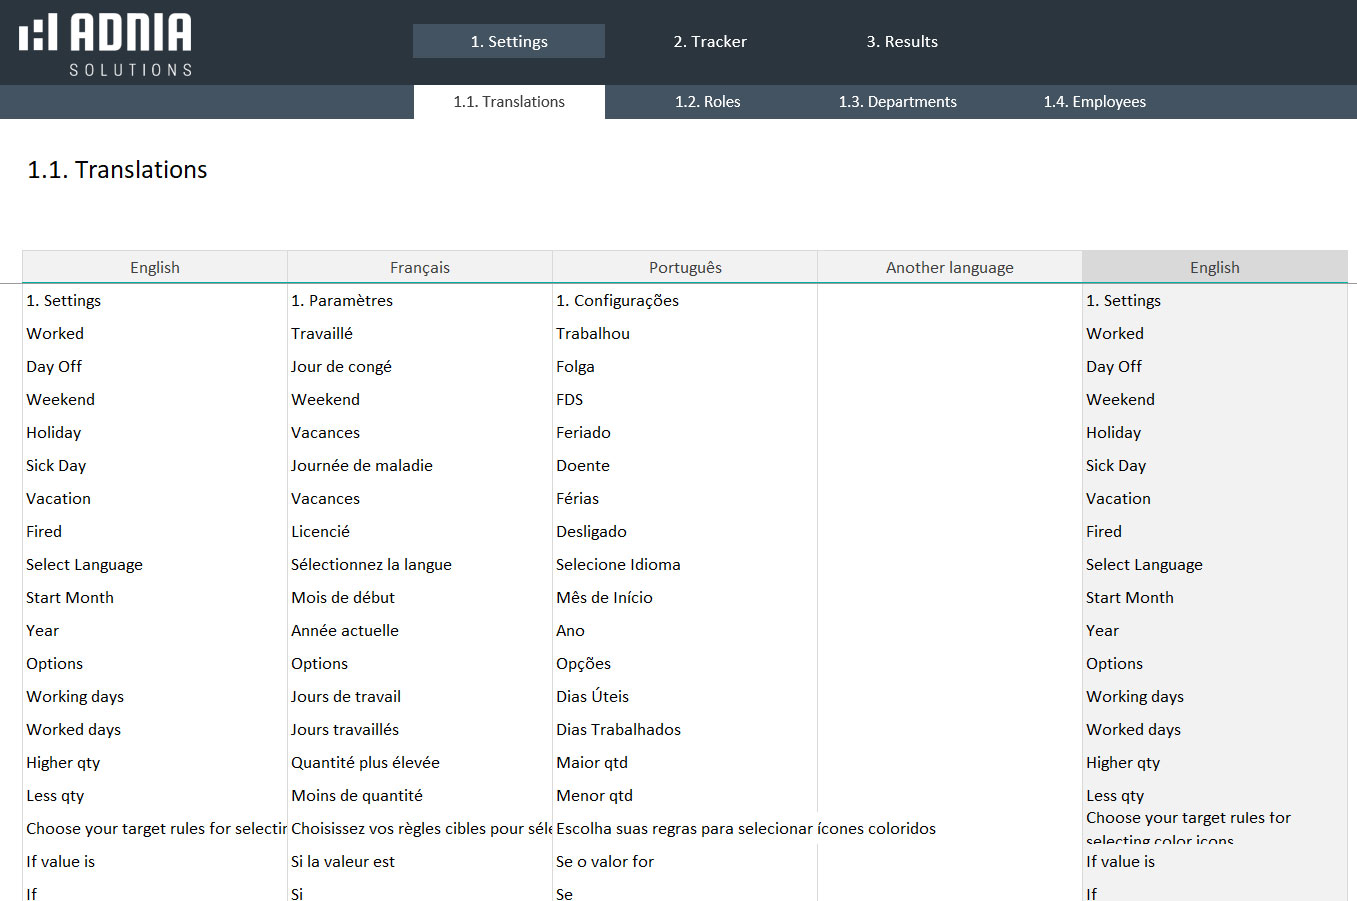Select the French cell 'Quantité plus élevée'
1357x901 pixels.
tap(365, 763)
